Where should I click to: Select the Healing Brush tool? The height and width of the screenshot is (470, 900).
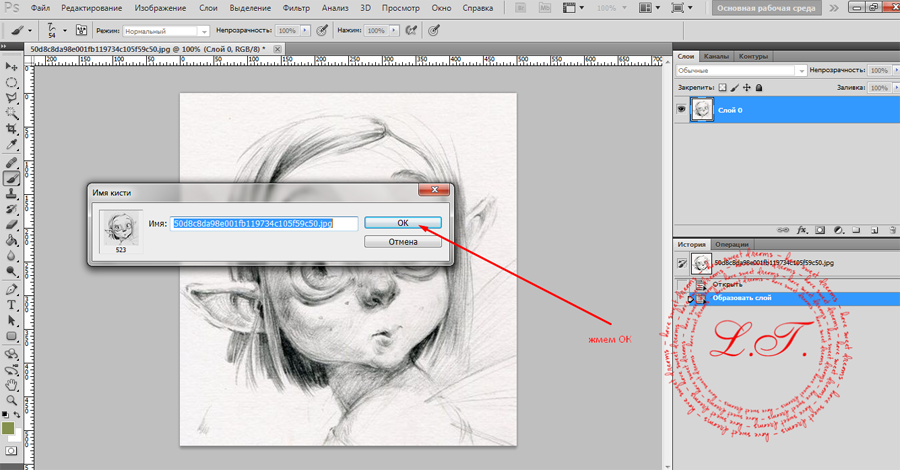pos(11,164)
